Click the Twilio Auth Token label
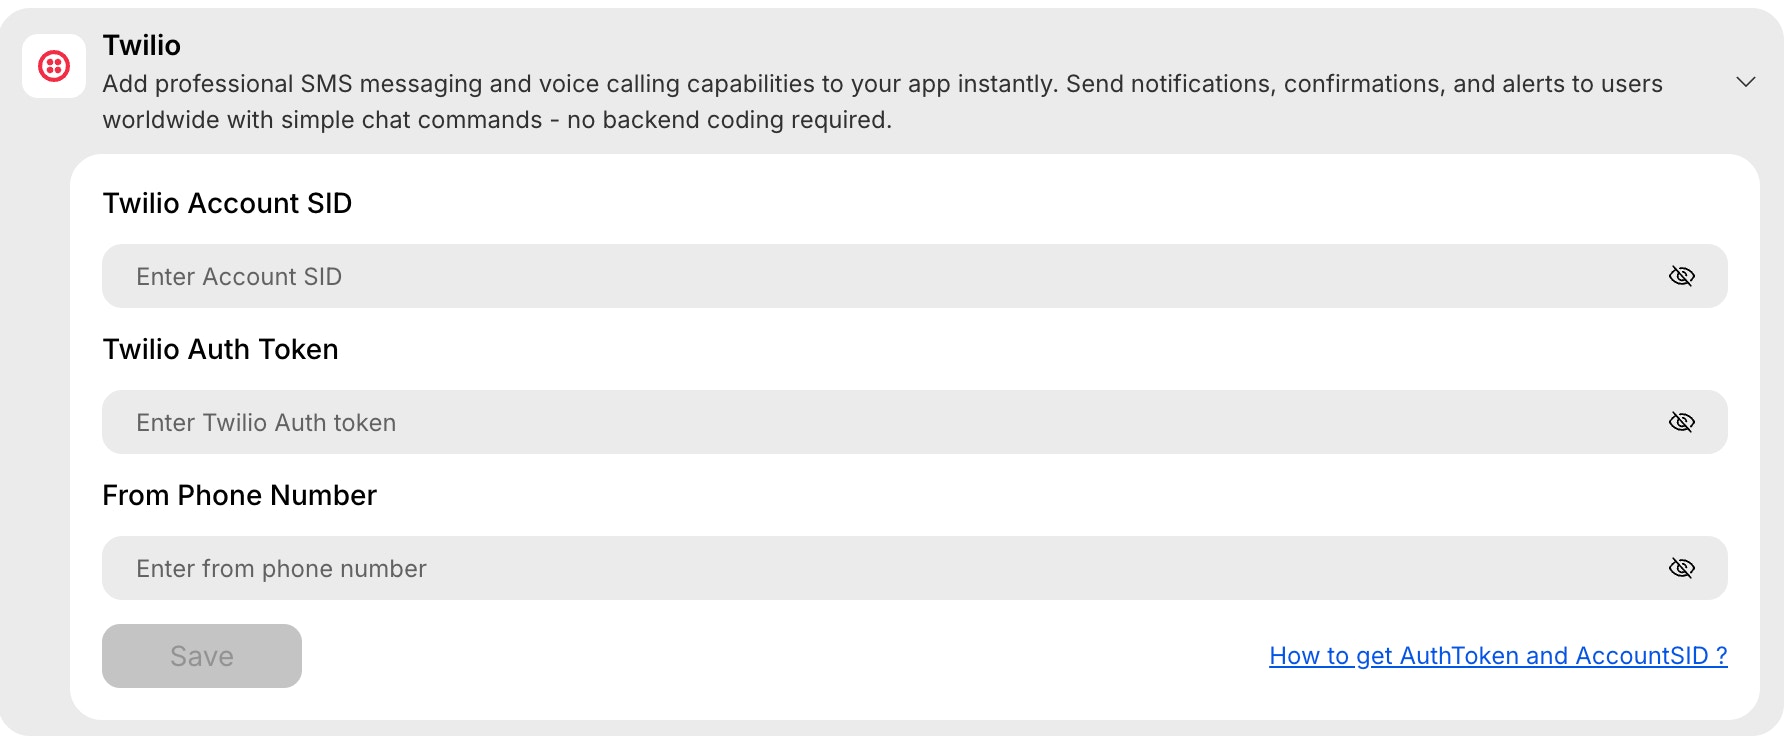Screen dimensions: 1788x740 pyautogui.click(x=220, y=350)
